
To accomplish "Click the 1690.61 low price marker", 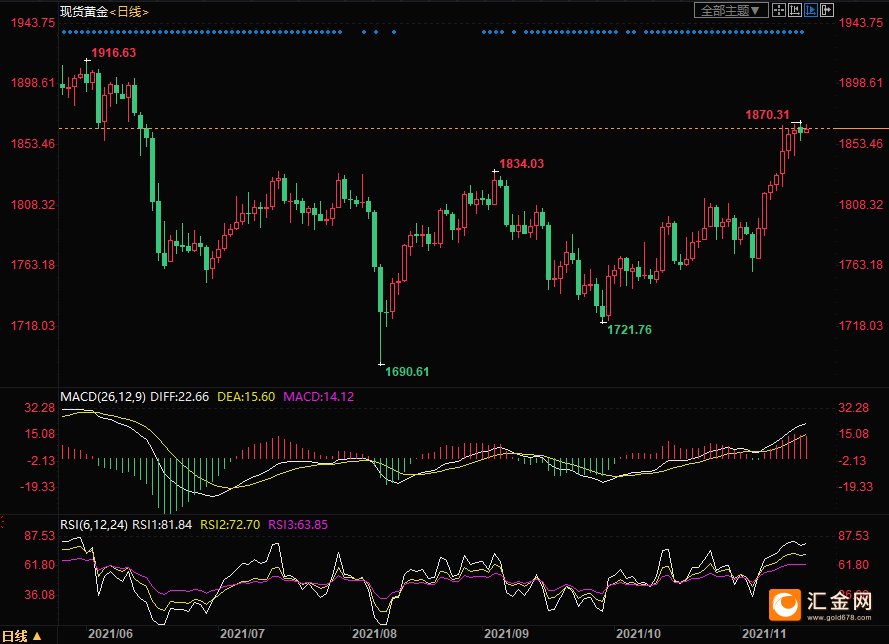I will pos(407,372).
